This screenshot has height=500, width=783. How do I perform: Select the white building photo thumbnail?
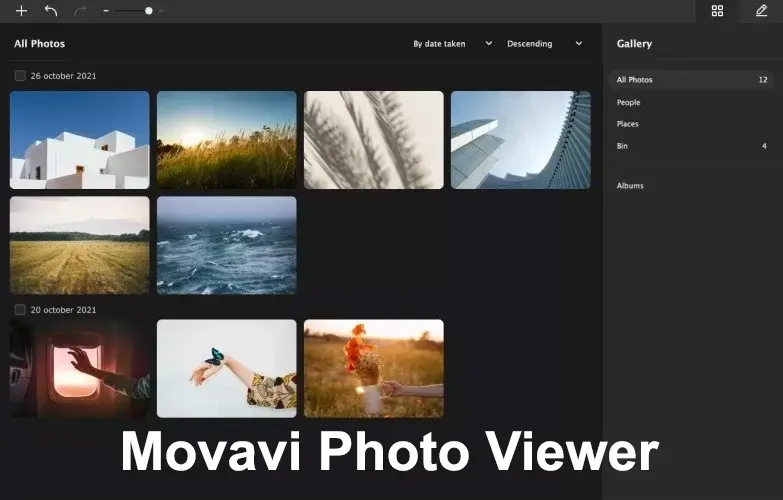click(x=79, y=140)
